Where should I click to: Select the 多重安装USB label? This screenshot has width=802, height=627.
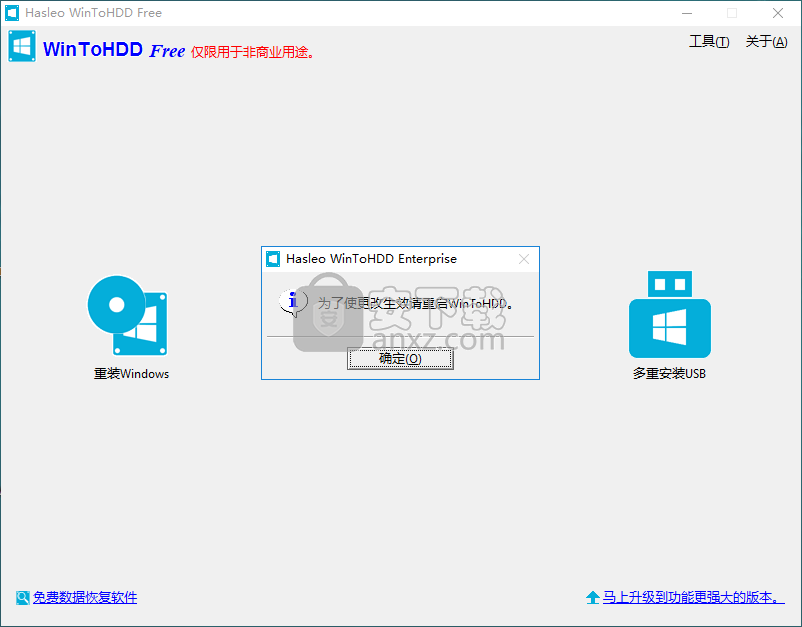tap(670, 374)
